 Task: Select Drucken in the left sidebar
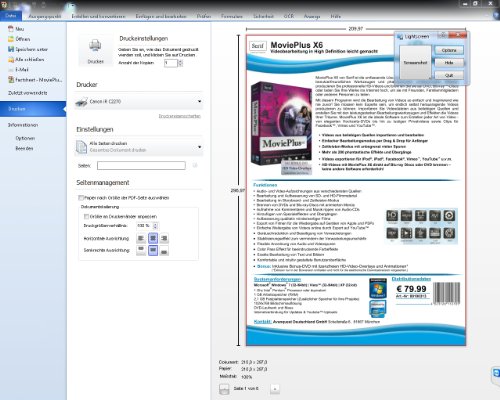(33, 109)
